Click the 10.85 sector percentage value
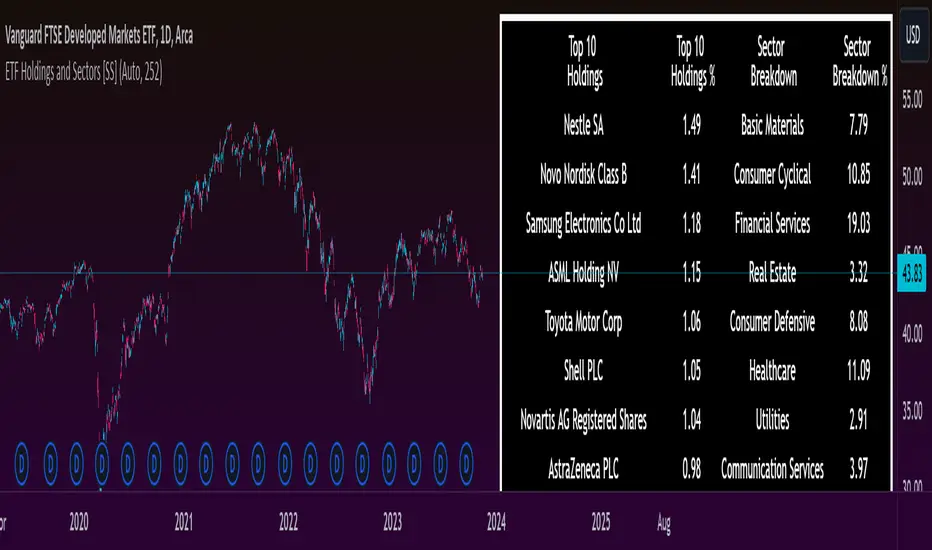 click(x=858, y=175)
